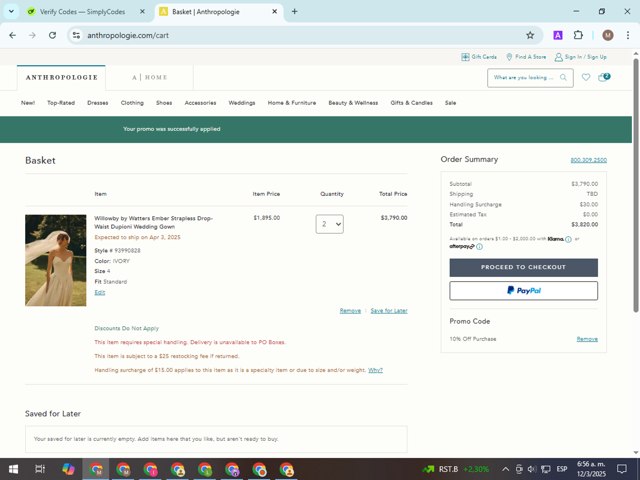Screen dimensions: 640x480
Task: Open the network tray icon
Action: (545, 469)
